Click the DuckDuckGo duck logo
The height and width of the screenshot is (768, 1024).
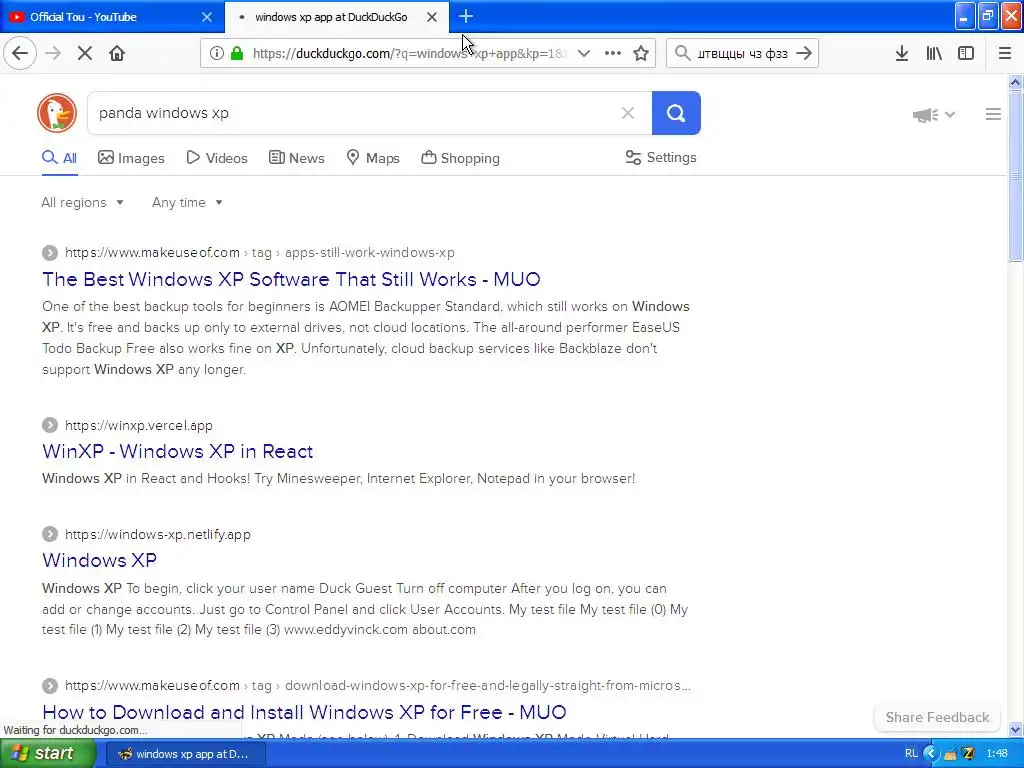point(57,113)
